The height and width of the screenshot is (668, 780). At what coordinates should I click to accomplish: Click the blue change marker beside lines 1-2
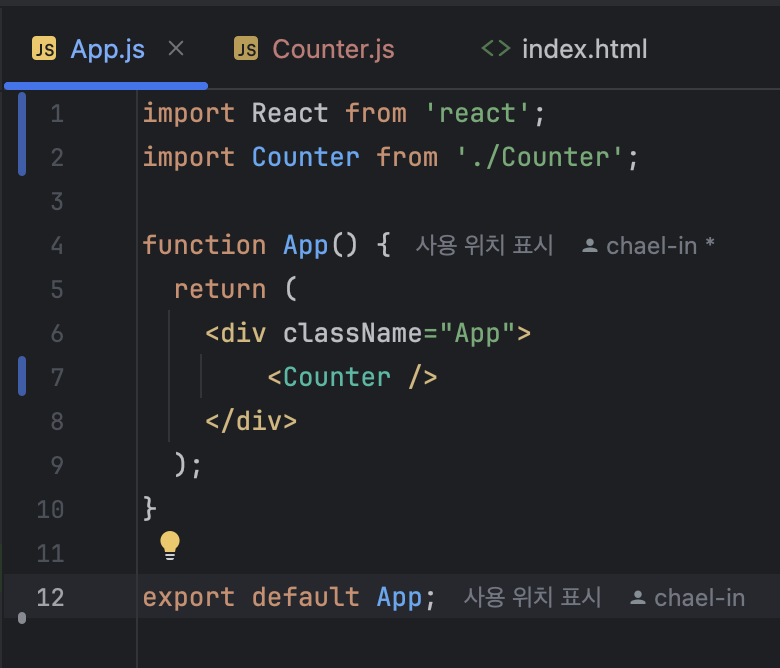tap(22, 134)
